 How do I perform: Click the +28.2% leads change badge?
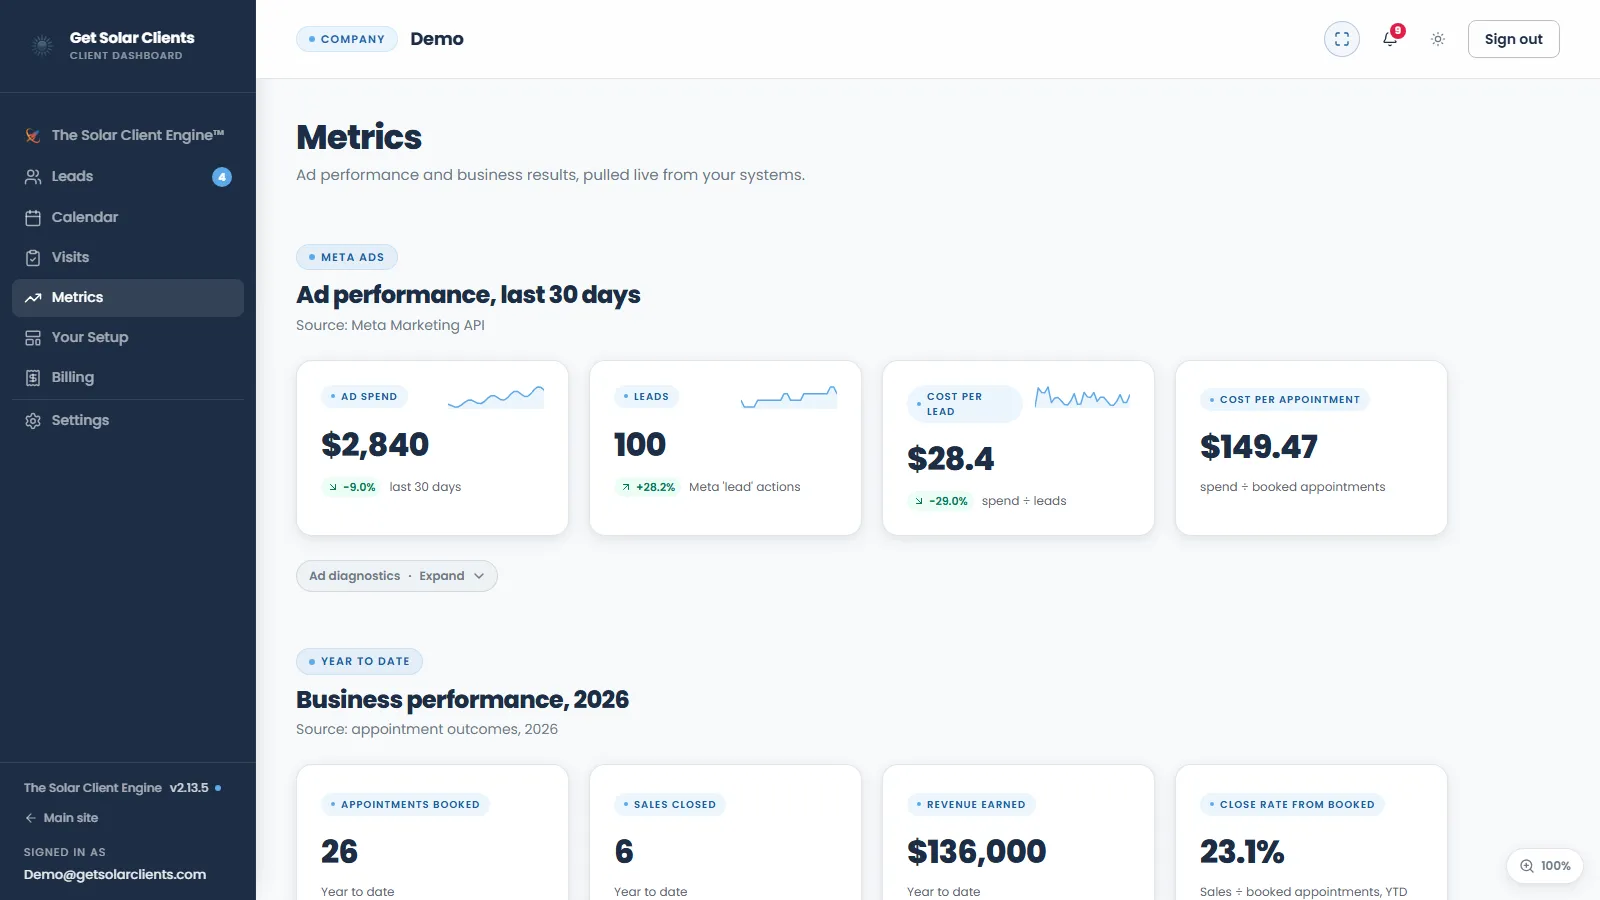pyautogui.click(x=648, y=487)
